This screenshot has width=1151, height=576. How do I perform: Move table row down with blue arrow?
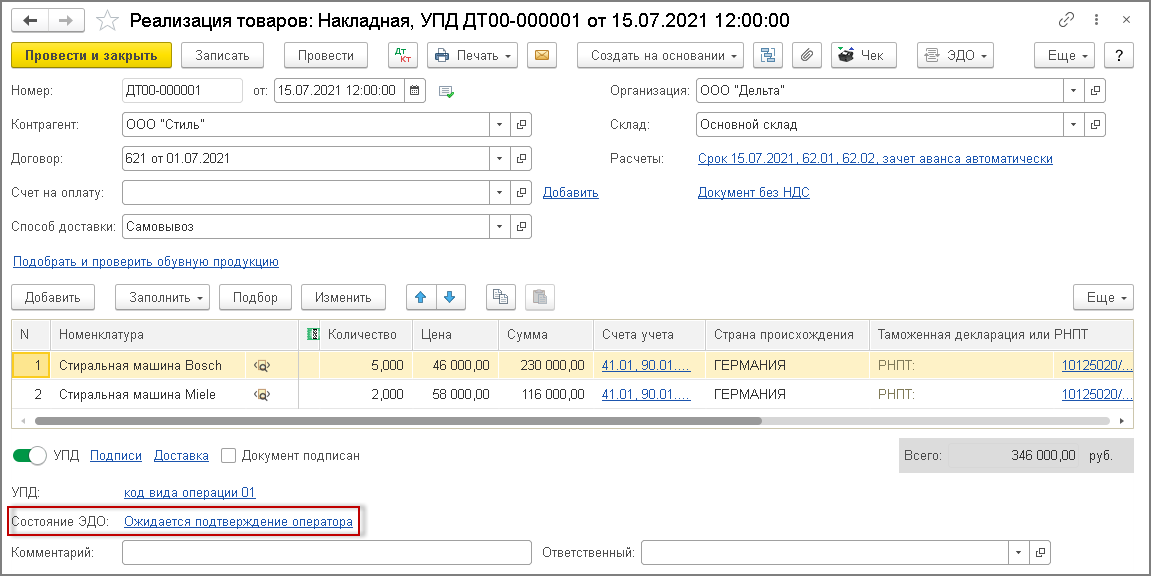450,297
